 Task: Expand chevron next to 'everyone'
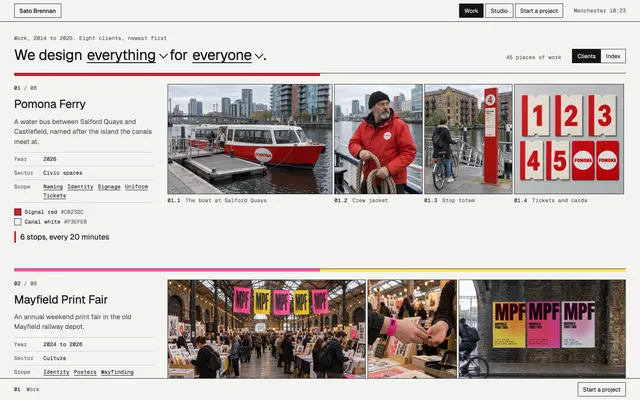(259, 56)
